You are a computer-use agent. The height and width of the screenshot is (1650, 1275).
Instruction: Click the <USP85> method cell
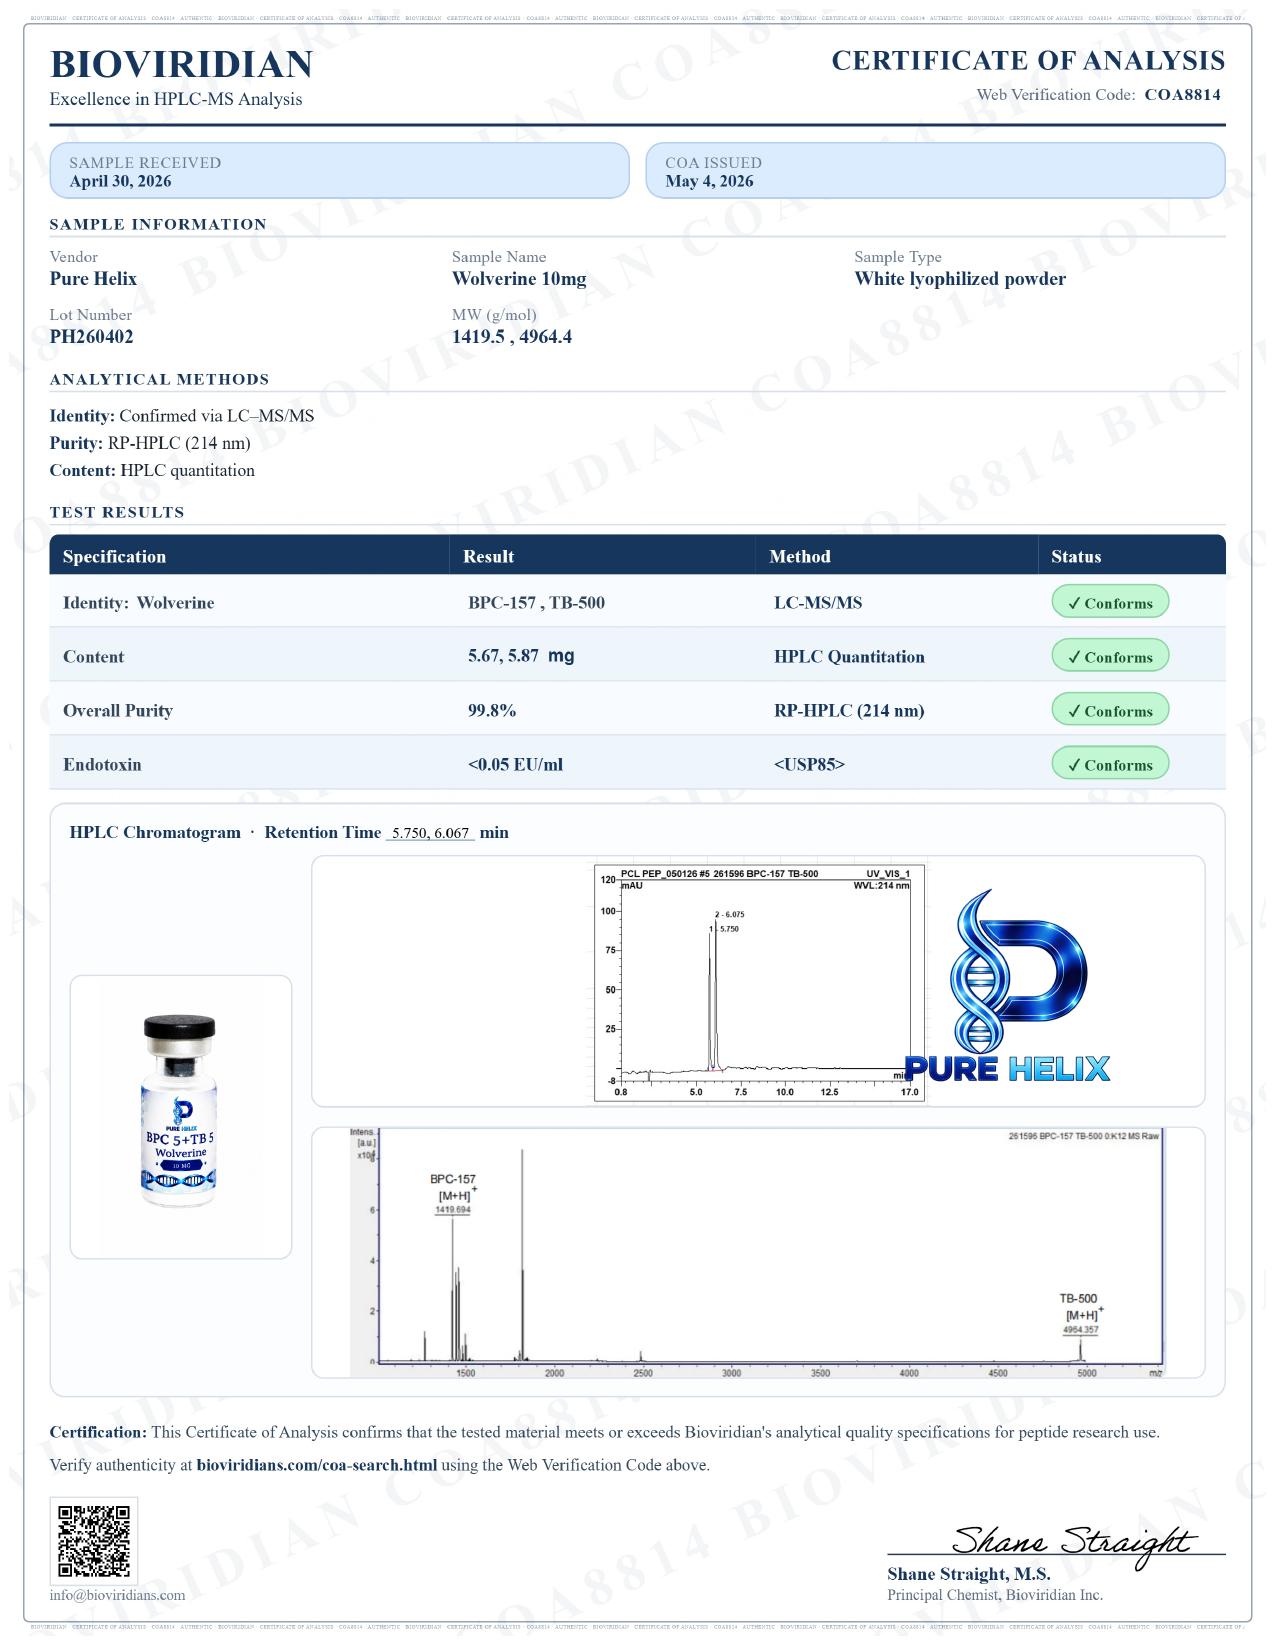click(809, 765)
